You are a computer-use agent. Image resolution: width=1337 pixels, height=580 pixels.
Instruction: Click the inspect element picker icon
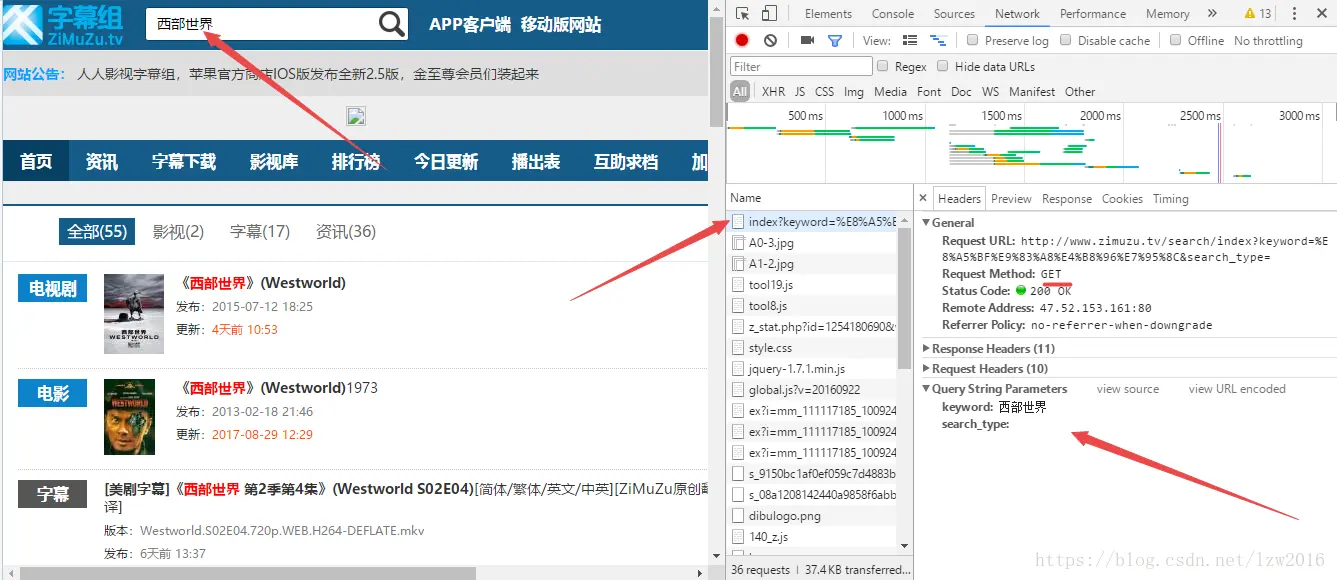[x=742, y=13]
